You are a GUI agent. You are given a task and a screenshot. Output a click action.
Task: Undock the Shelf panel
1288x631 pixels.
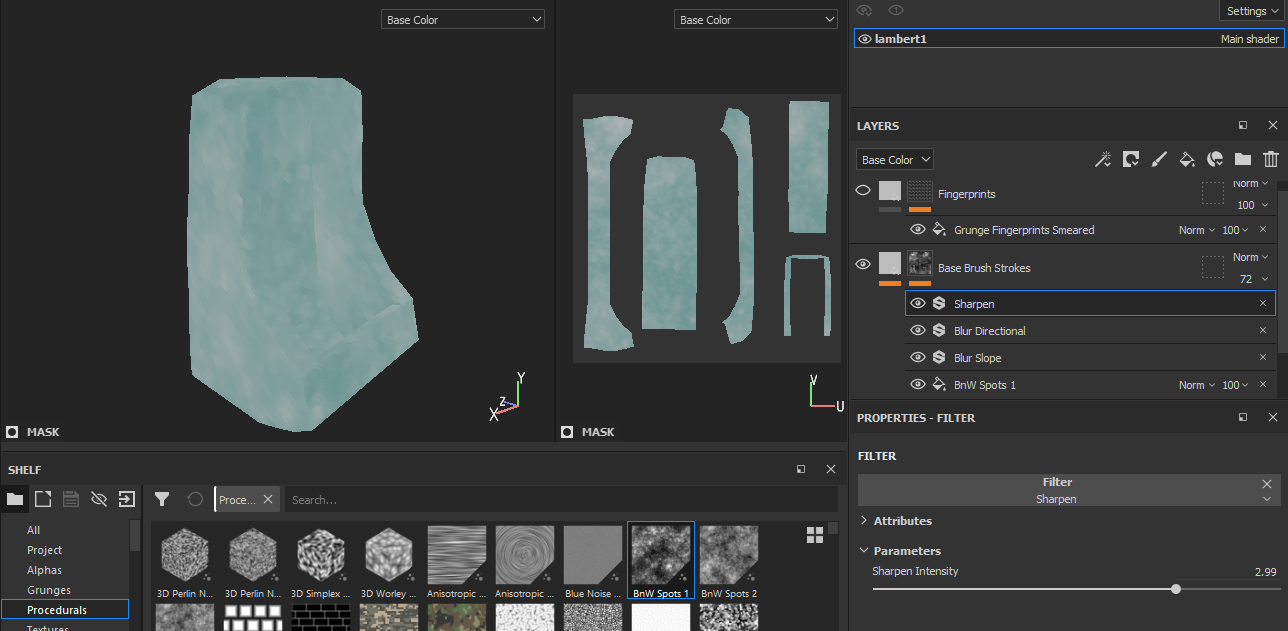(x=801, y=469)
